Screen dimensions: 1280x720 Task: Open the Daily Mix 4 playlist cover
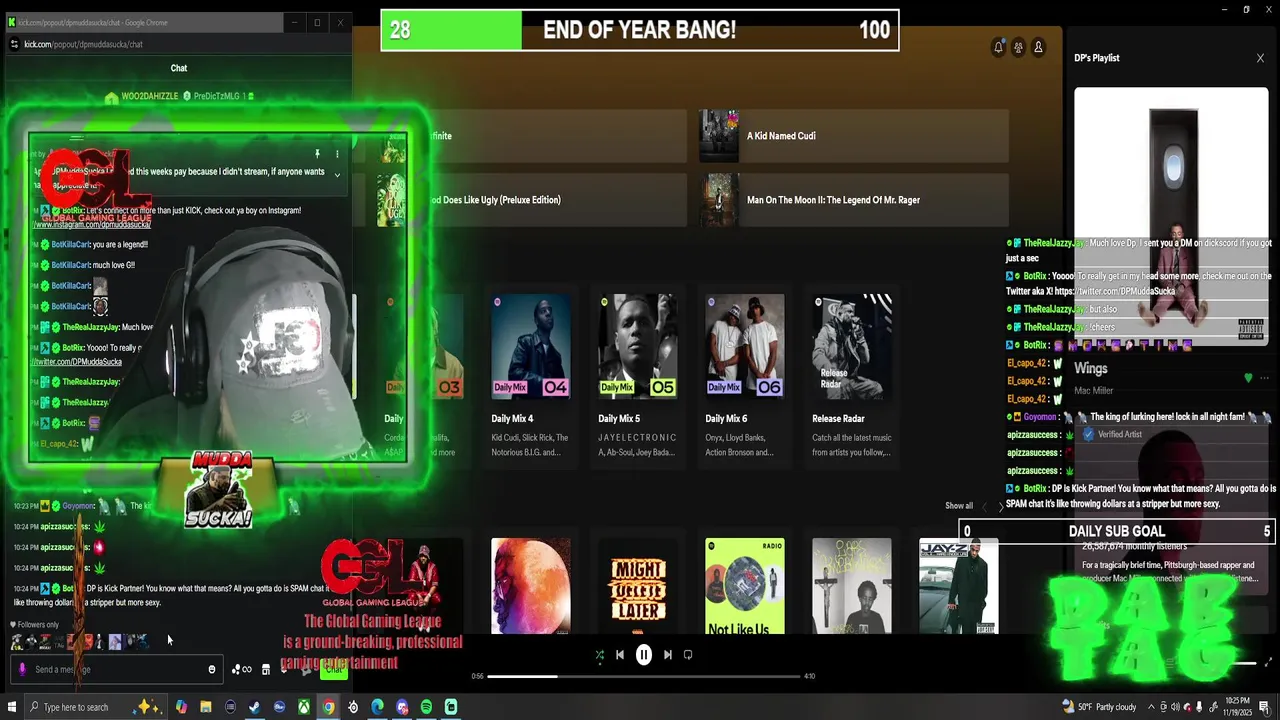tap(531, 347)
